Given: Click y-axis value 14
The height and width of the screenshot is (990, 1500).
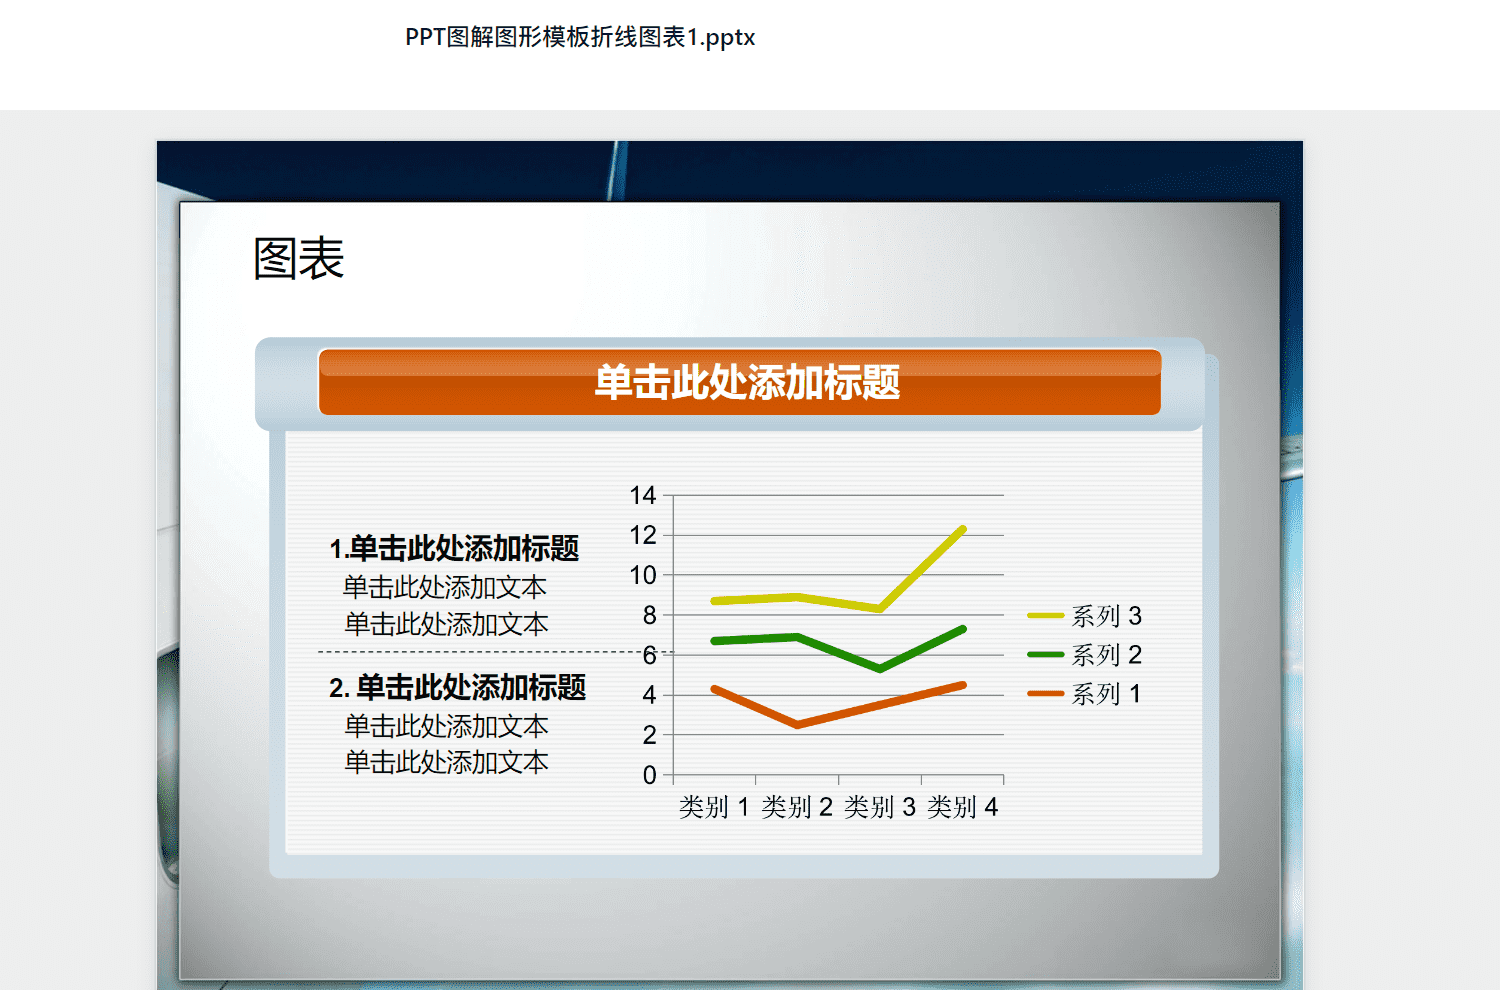Looking at the screenshot, I should pos(643,495).
